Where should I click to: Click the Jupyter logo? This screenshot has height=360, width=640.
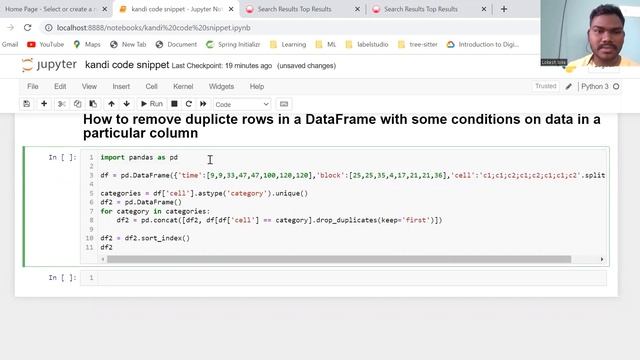[x=49, y=65]
